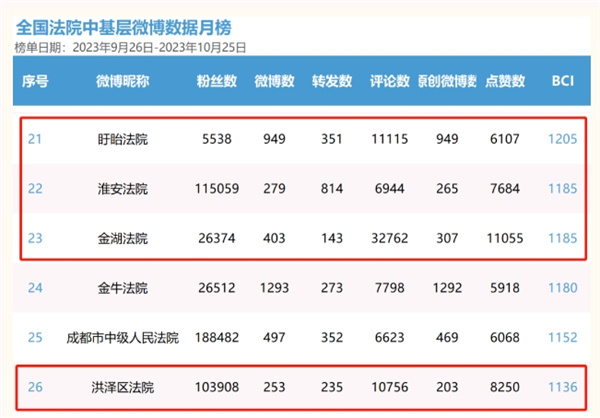Image resolution: width=600 pixels, height=418 pixels.
Task: Click repost count 352
Action: click(332, 337)
